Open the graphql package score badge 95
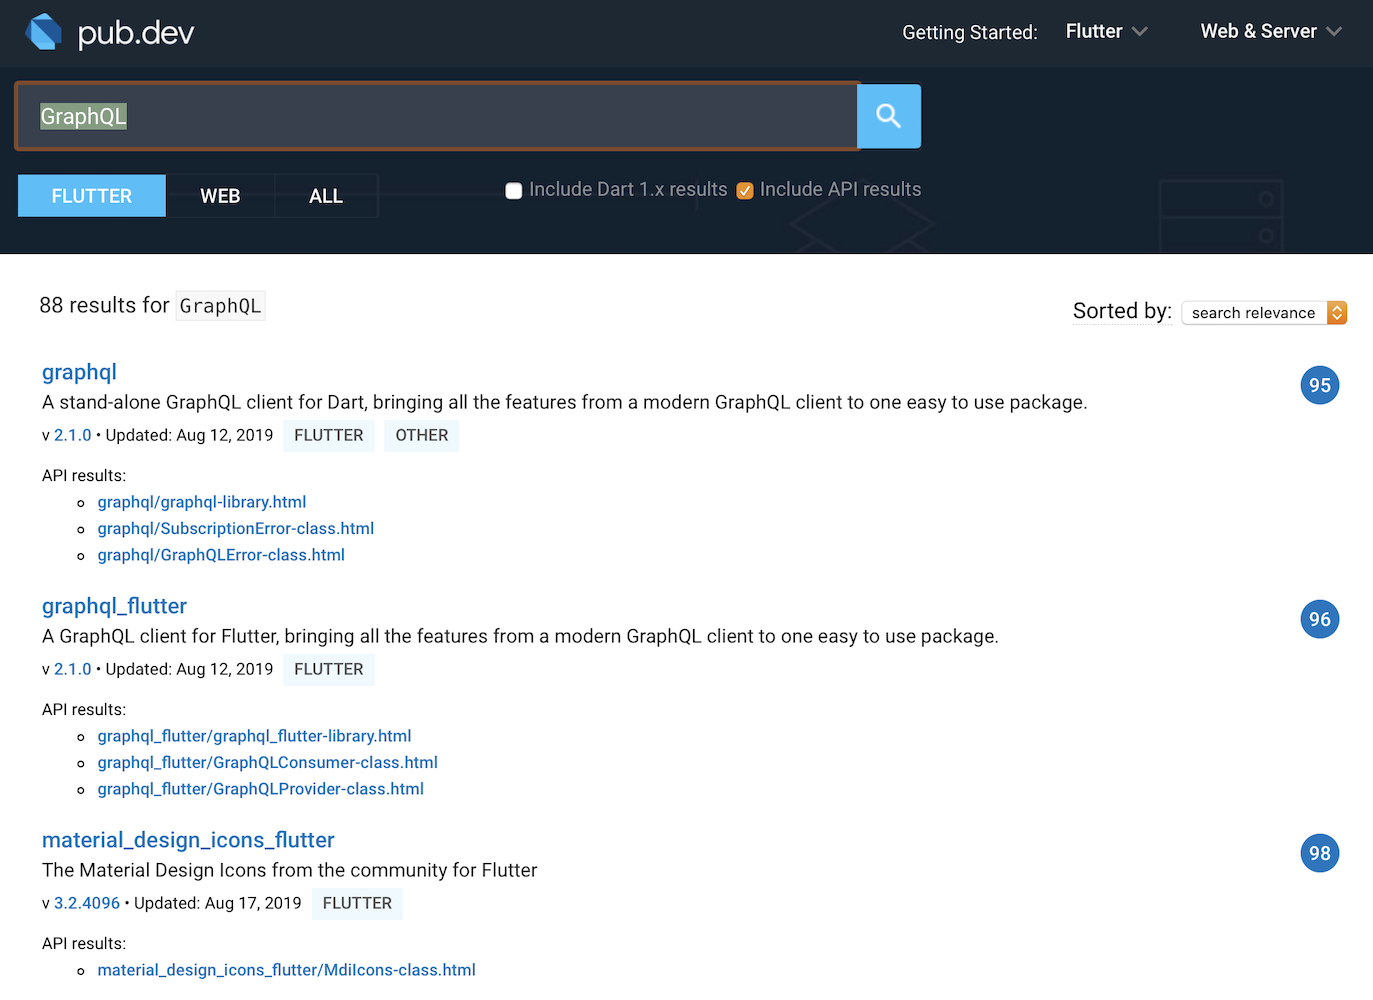The height and width of the screenshot is (1000, 1373). click(1320, 385)
